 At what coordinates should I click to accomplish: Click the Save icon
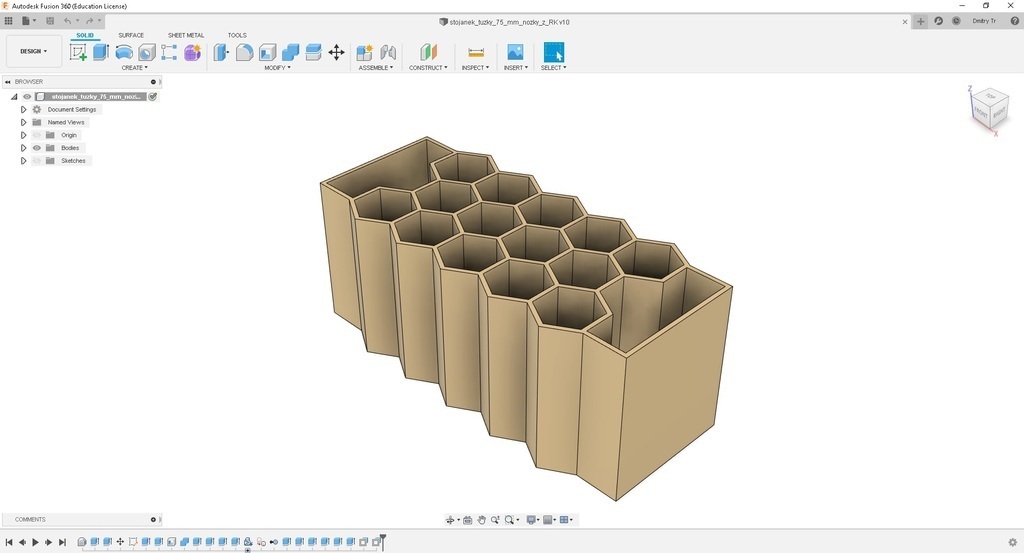50,21
